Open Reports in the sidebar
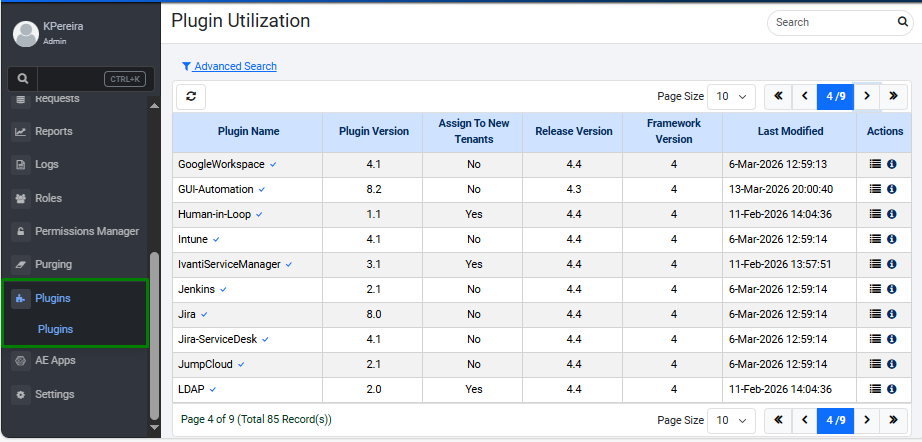The image size is (922, 442). pos(54,132)
